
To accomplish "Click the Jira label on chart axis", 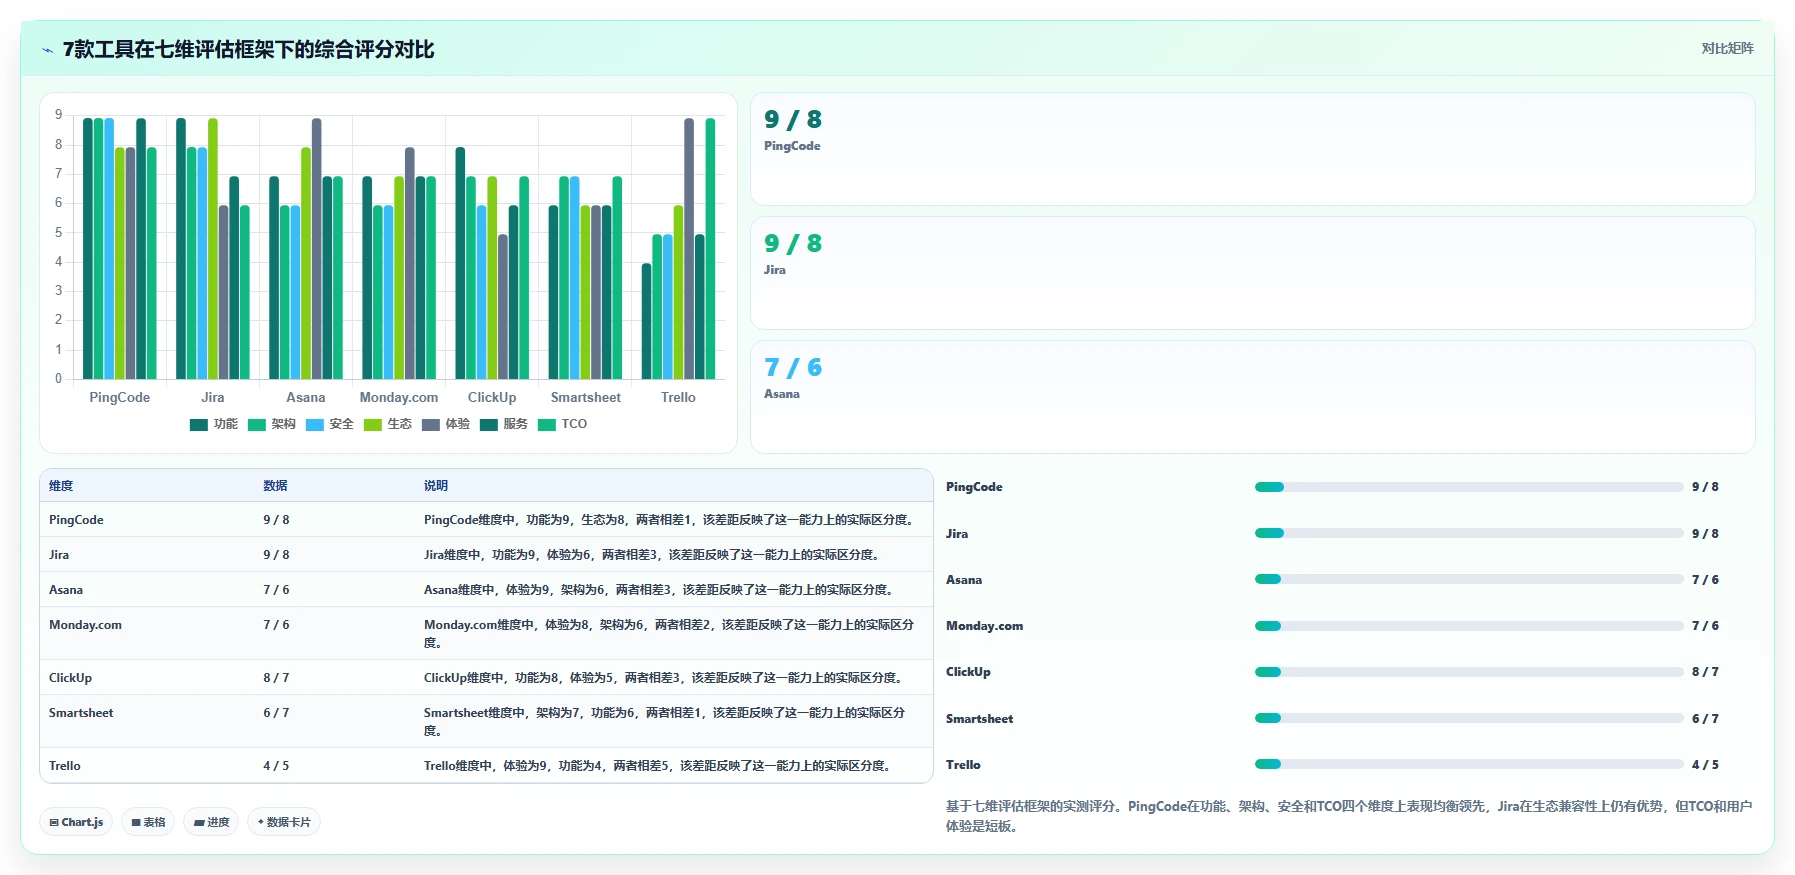I will click(213, 397).
